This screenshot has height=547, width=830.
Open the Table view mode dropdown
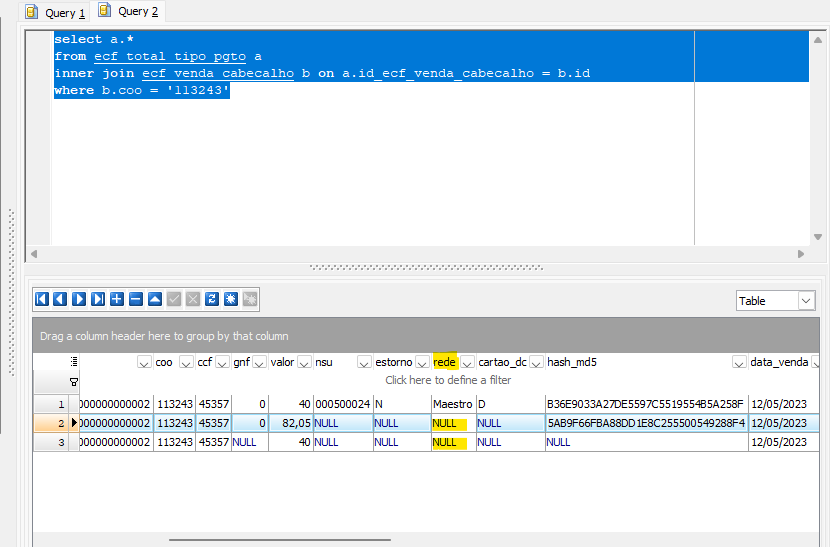coord(806,301)
